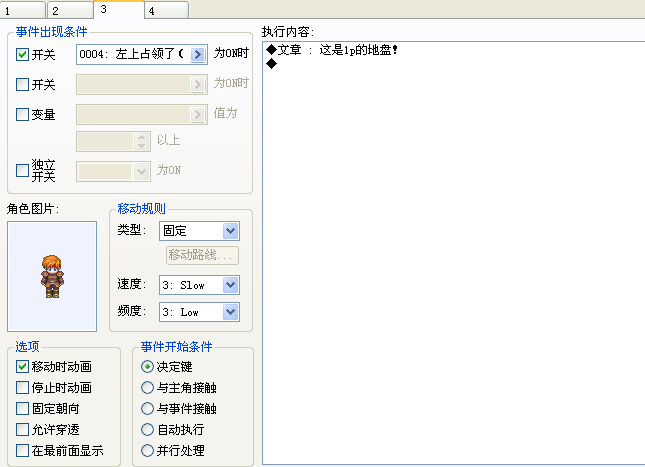Enable the 独立开关 condition checkbox
Image resolution: width=645 pixels, height=467 pixels.
(22, 170)
